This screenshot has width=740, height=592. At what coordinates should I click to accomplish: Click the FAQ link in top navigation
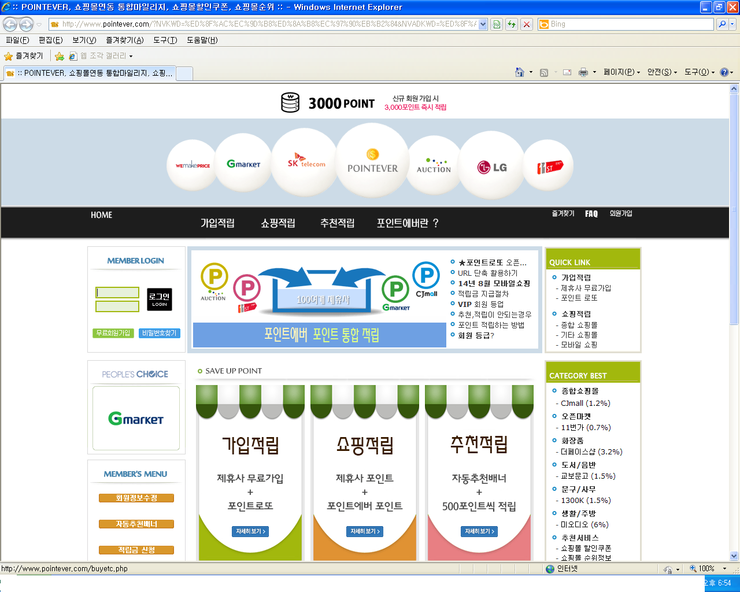click(x=591, y=214)
